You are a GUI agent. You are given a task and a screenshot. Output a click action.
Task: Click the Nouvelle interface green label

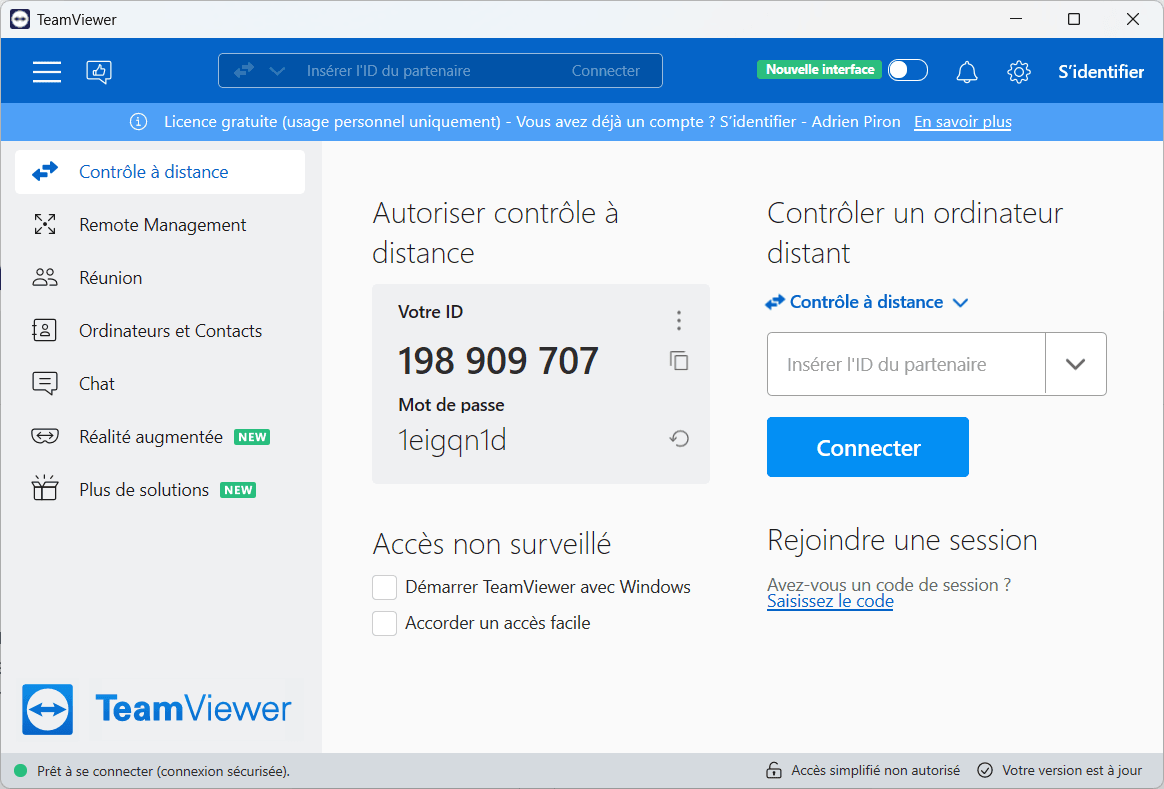[x=820, y=70]
